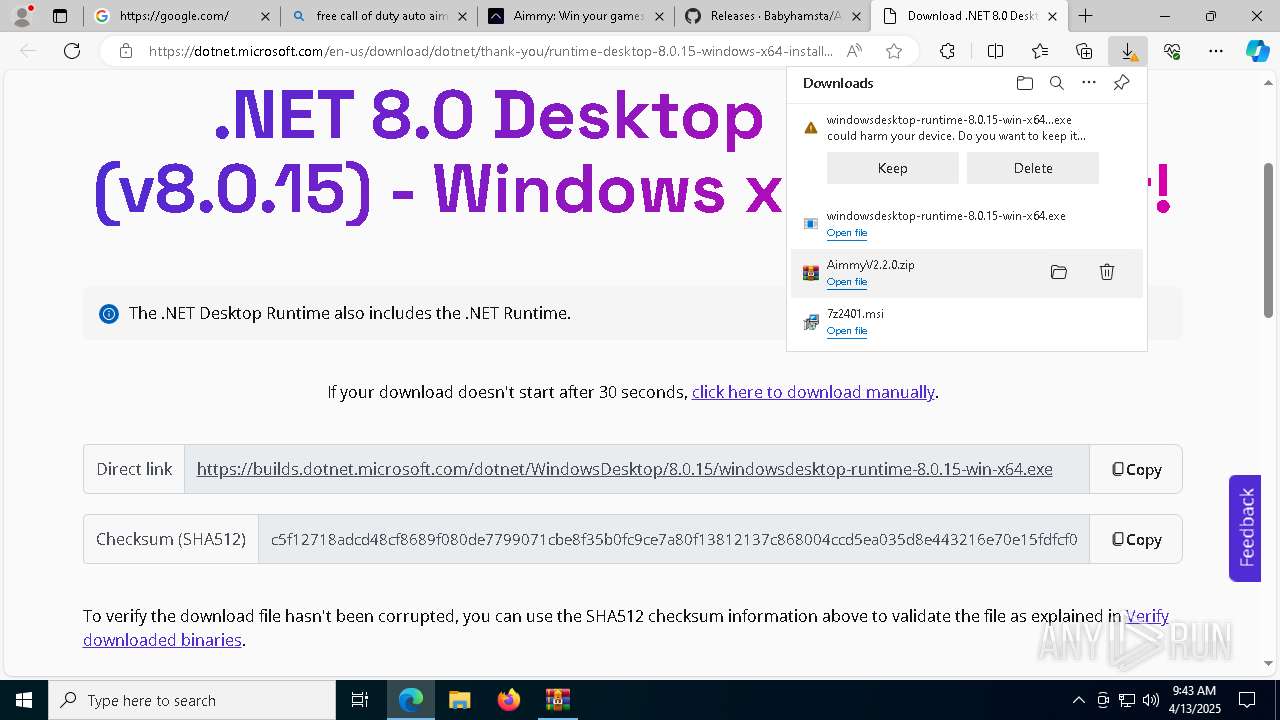The image size is (1280, 720).
Task: Click the dotnet.microsoft.com address bar
Action: pyautogui.click(x=490, y=51)
